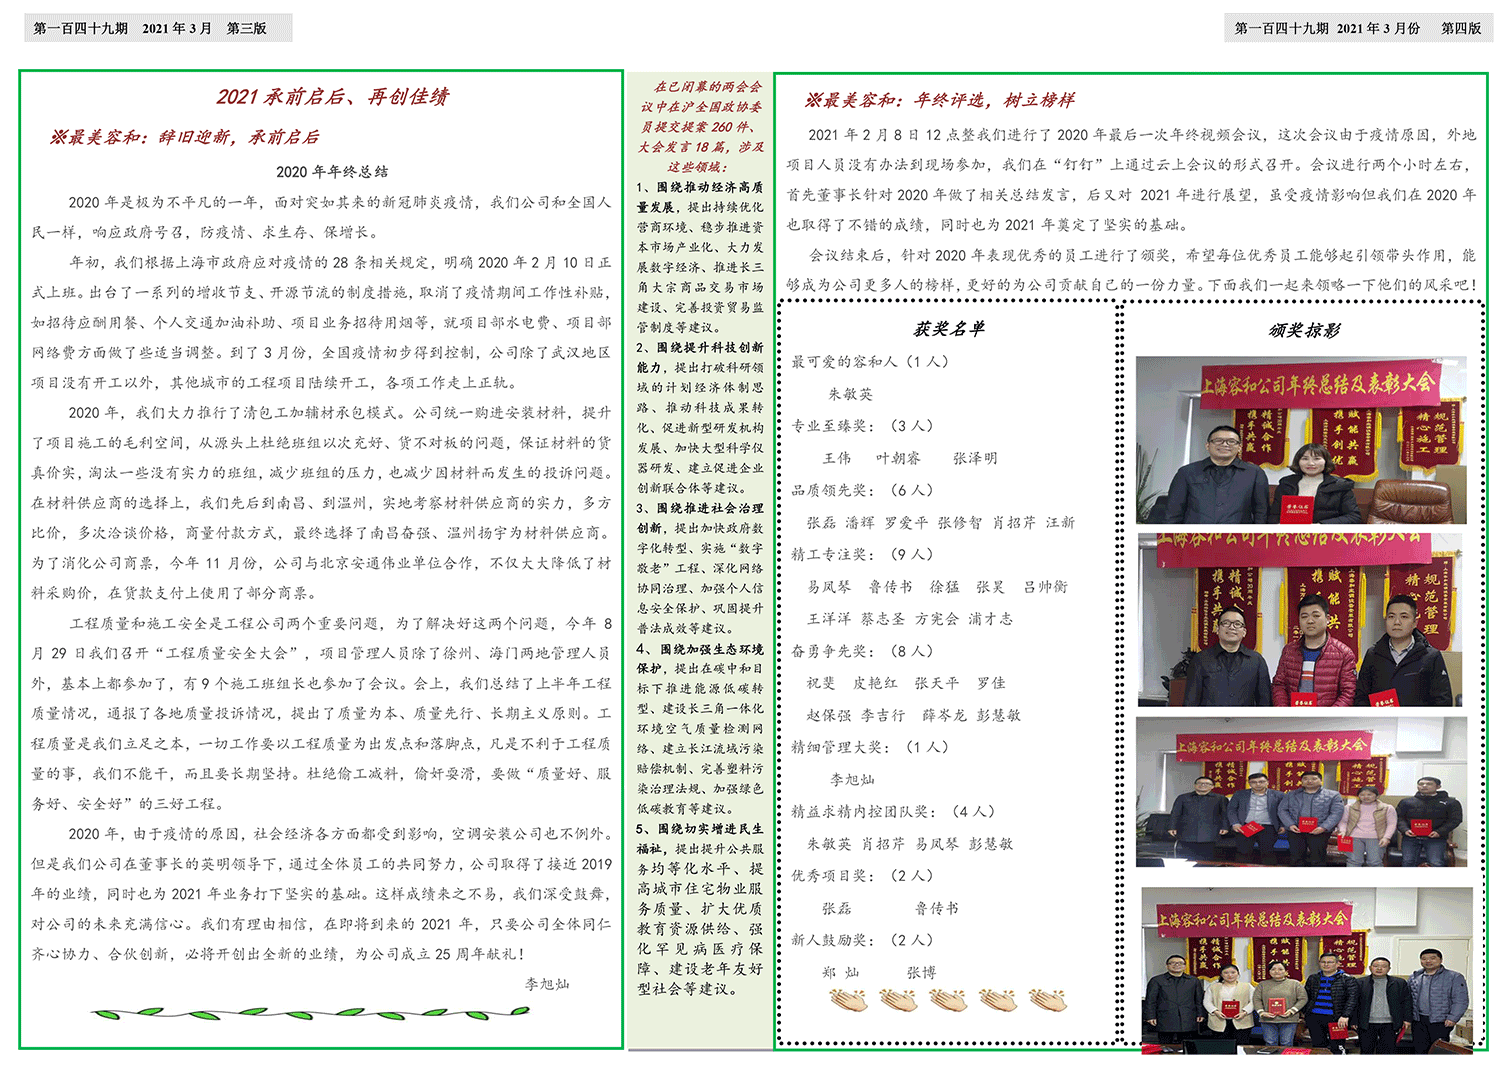Click the author signature '李旭灿'
The width and height of the screenshot is (1500, 1078).
(547, 984)
